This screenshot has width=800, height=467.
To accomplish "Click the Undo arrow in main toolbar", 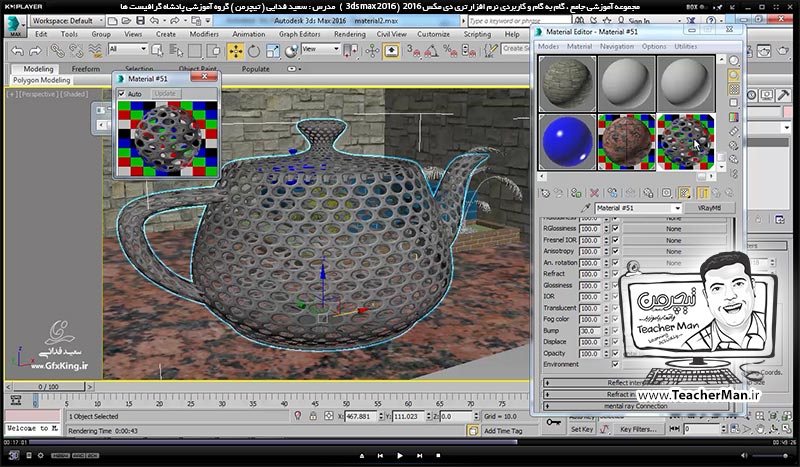I will (x=18, y=51).
